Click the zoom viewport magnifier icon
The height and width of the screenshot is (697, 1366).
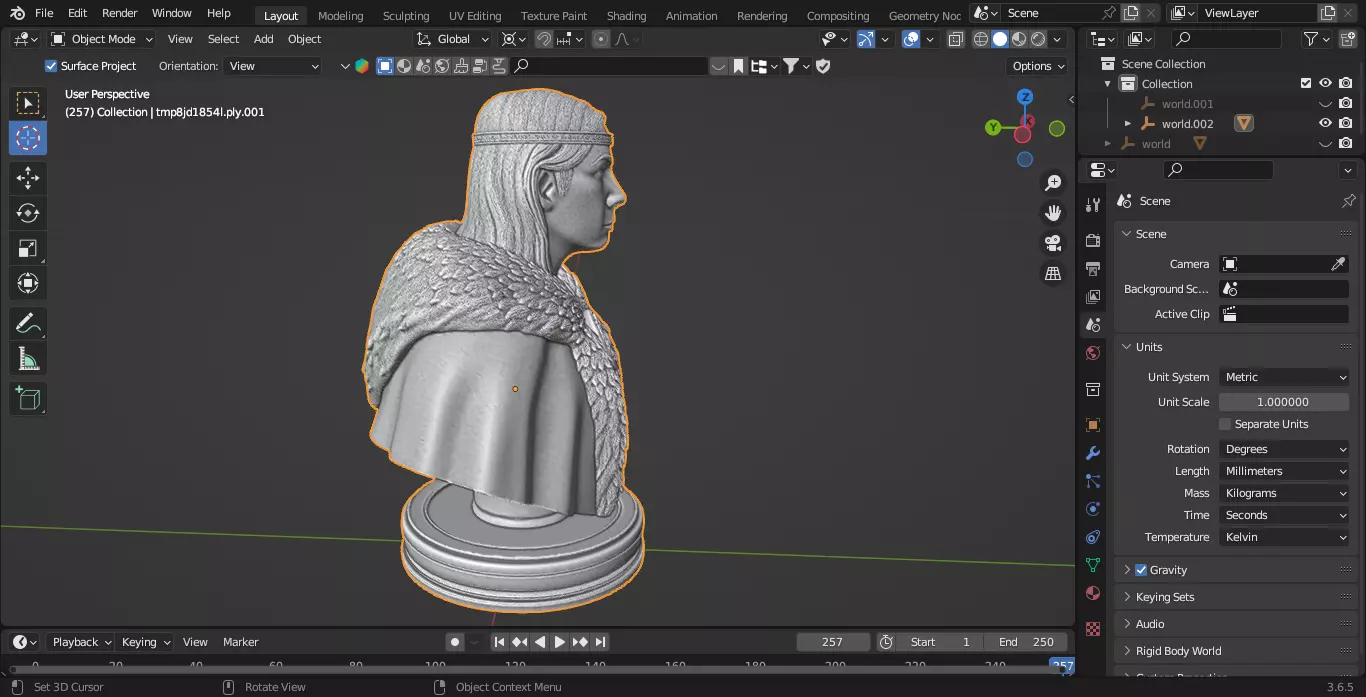point(1053,183)
